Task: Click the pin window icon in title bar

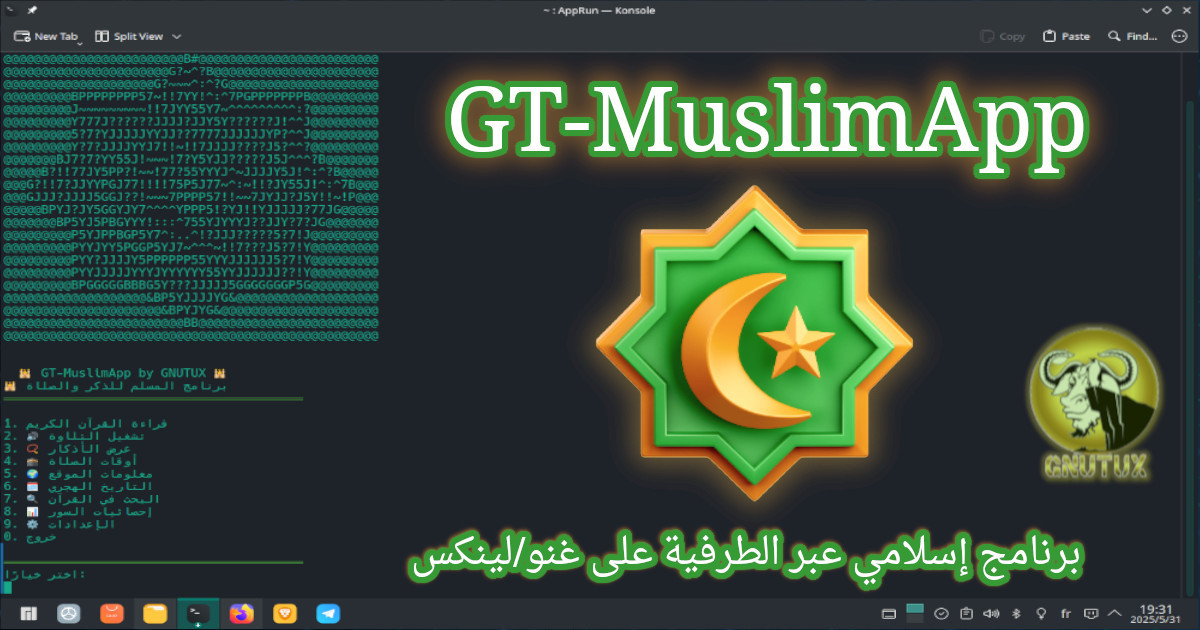Action: (32, 10)
